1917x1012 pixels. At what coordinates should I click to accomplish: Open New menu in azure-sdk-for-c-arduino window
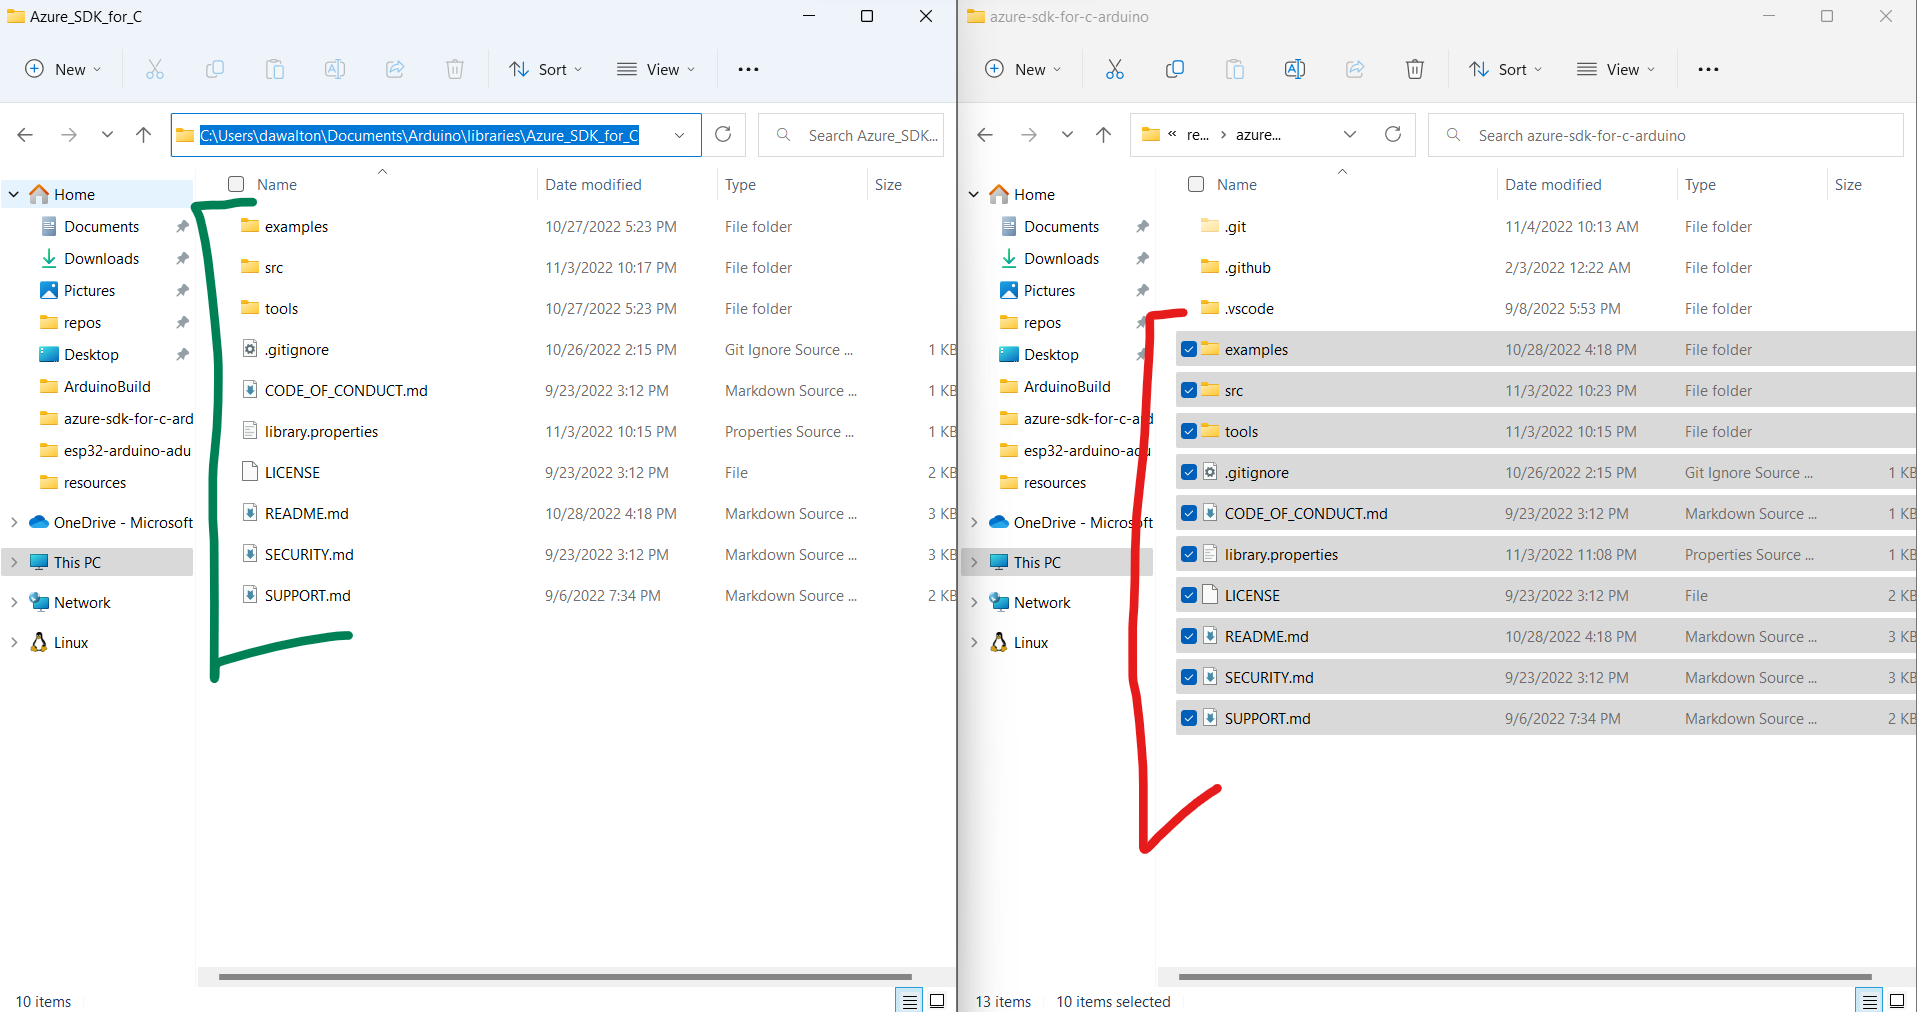point(1022,69)
